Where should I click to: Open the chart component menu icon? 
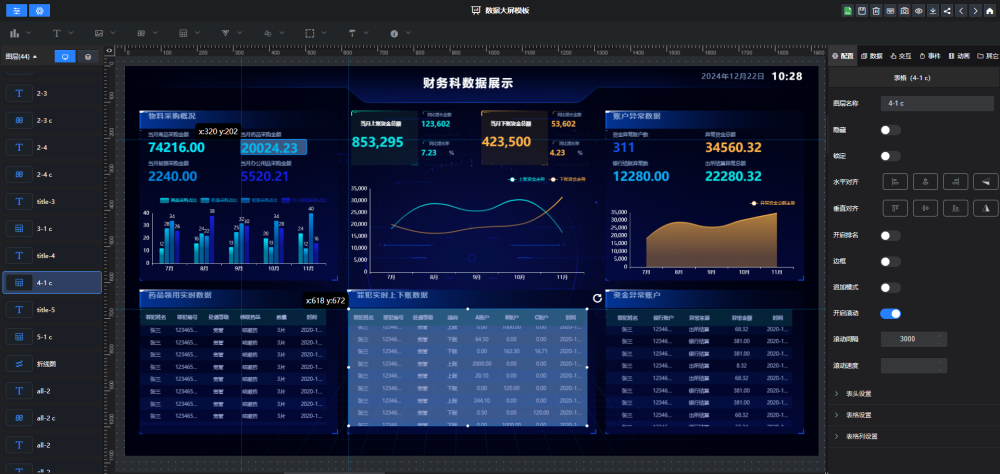15,33
